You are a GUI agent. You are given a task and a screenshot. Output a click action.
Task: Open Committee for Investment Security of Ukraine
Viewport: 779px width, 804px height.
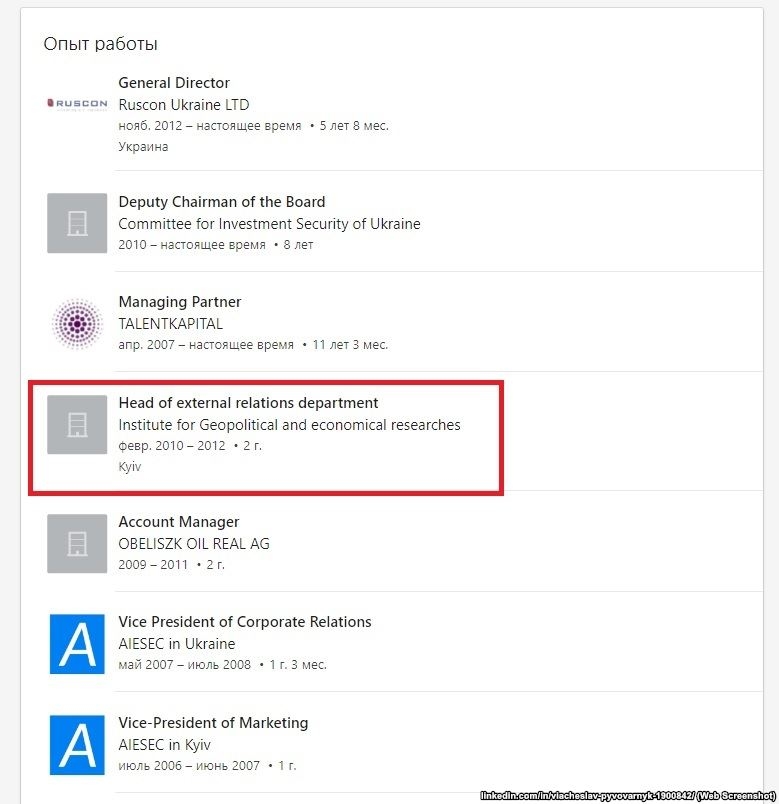coord(269,224)
